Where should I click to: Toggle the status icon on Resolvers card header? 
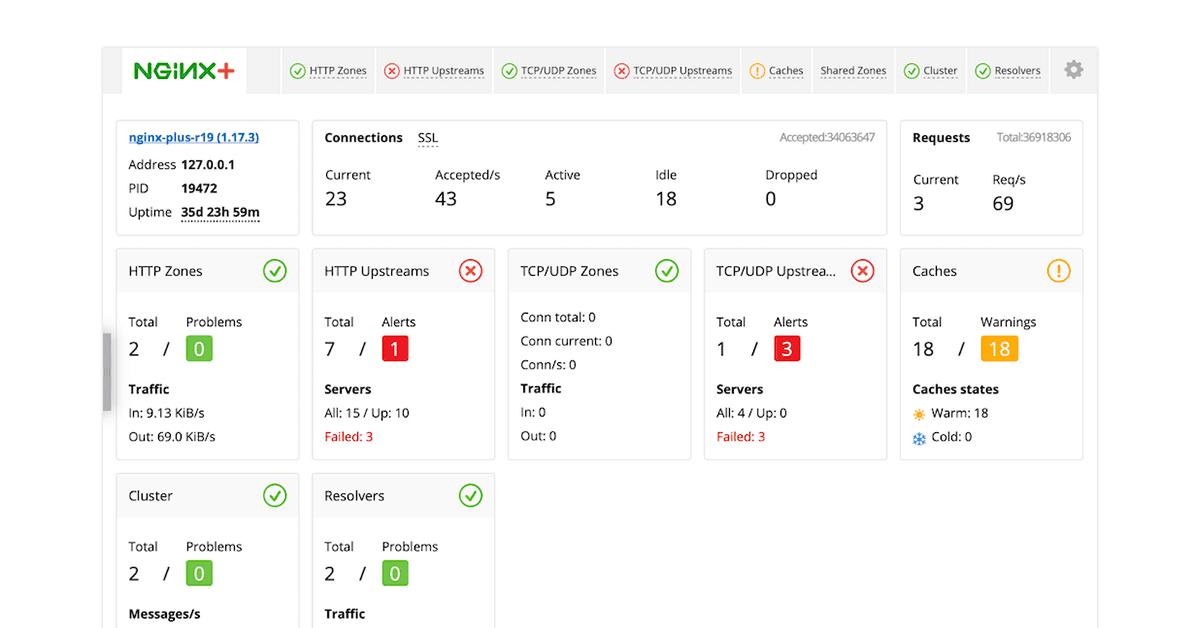[x=470, y=495]
